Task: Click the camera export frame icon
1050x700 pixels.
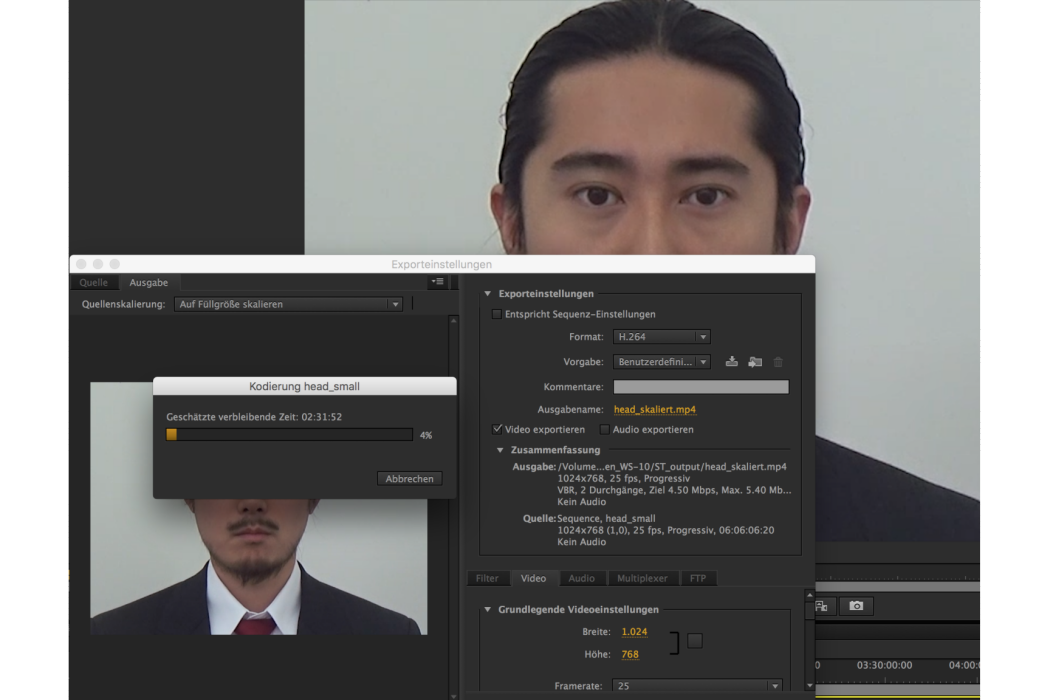Action: coord(856,606)
